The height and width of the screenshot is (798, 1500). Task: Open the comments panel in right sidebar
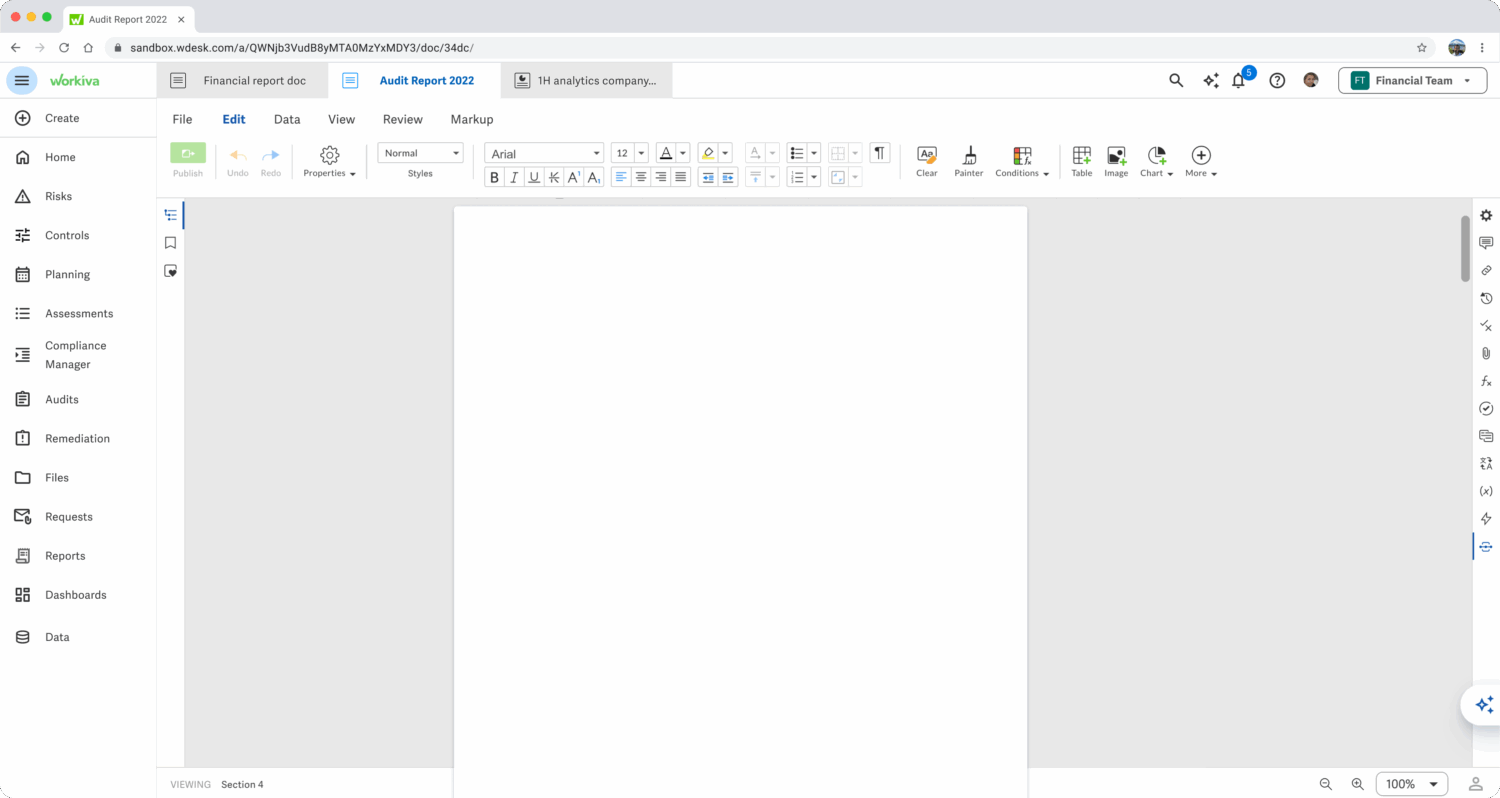coord(1486,243)
